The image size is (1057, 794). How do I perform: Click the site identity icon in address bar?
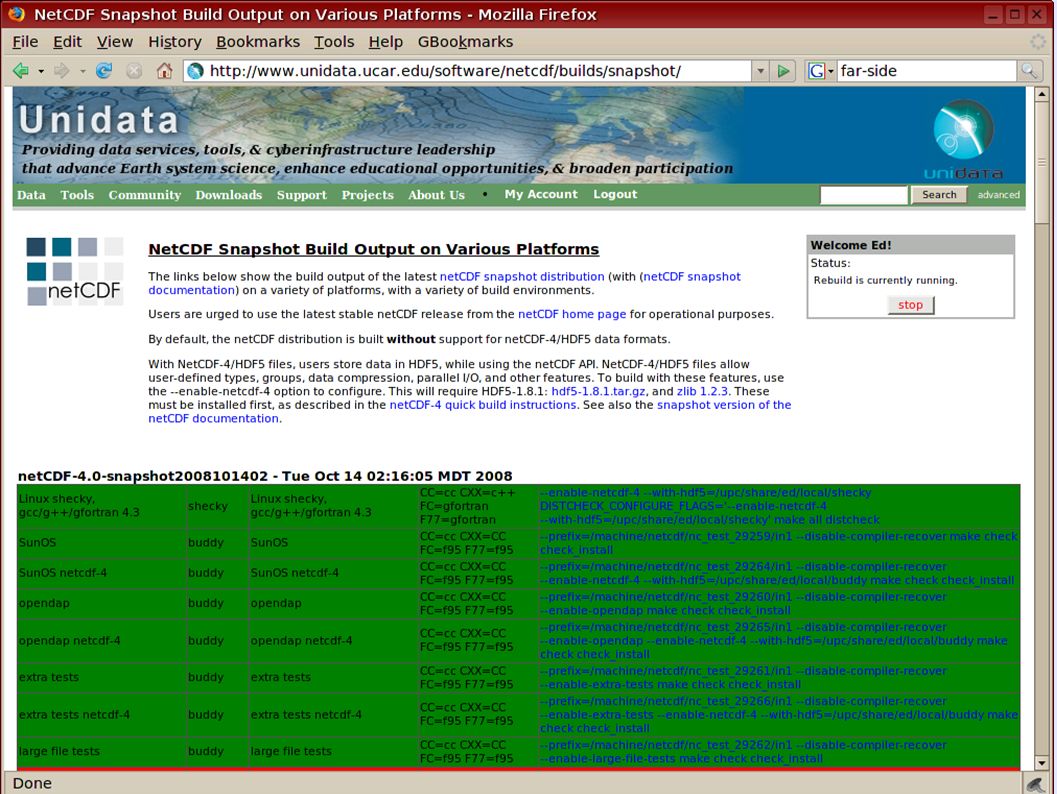tap(195, 71)
